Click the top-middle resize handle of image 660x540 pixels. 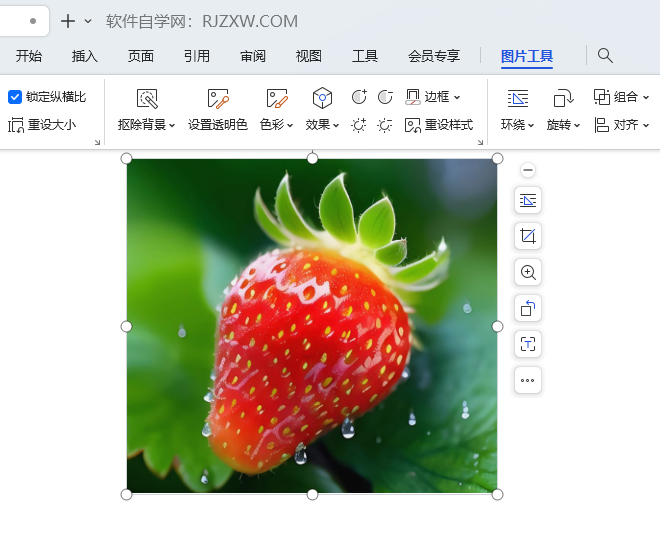pyautogui.click(x=312, y=159)
